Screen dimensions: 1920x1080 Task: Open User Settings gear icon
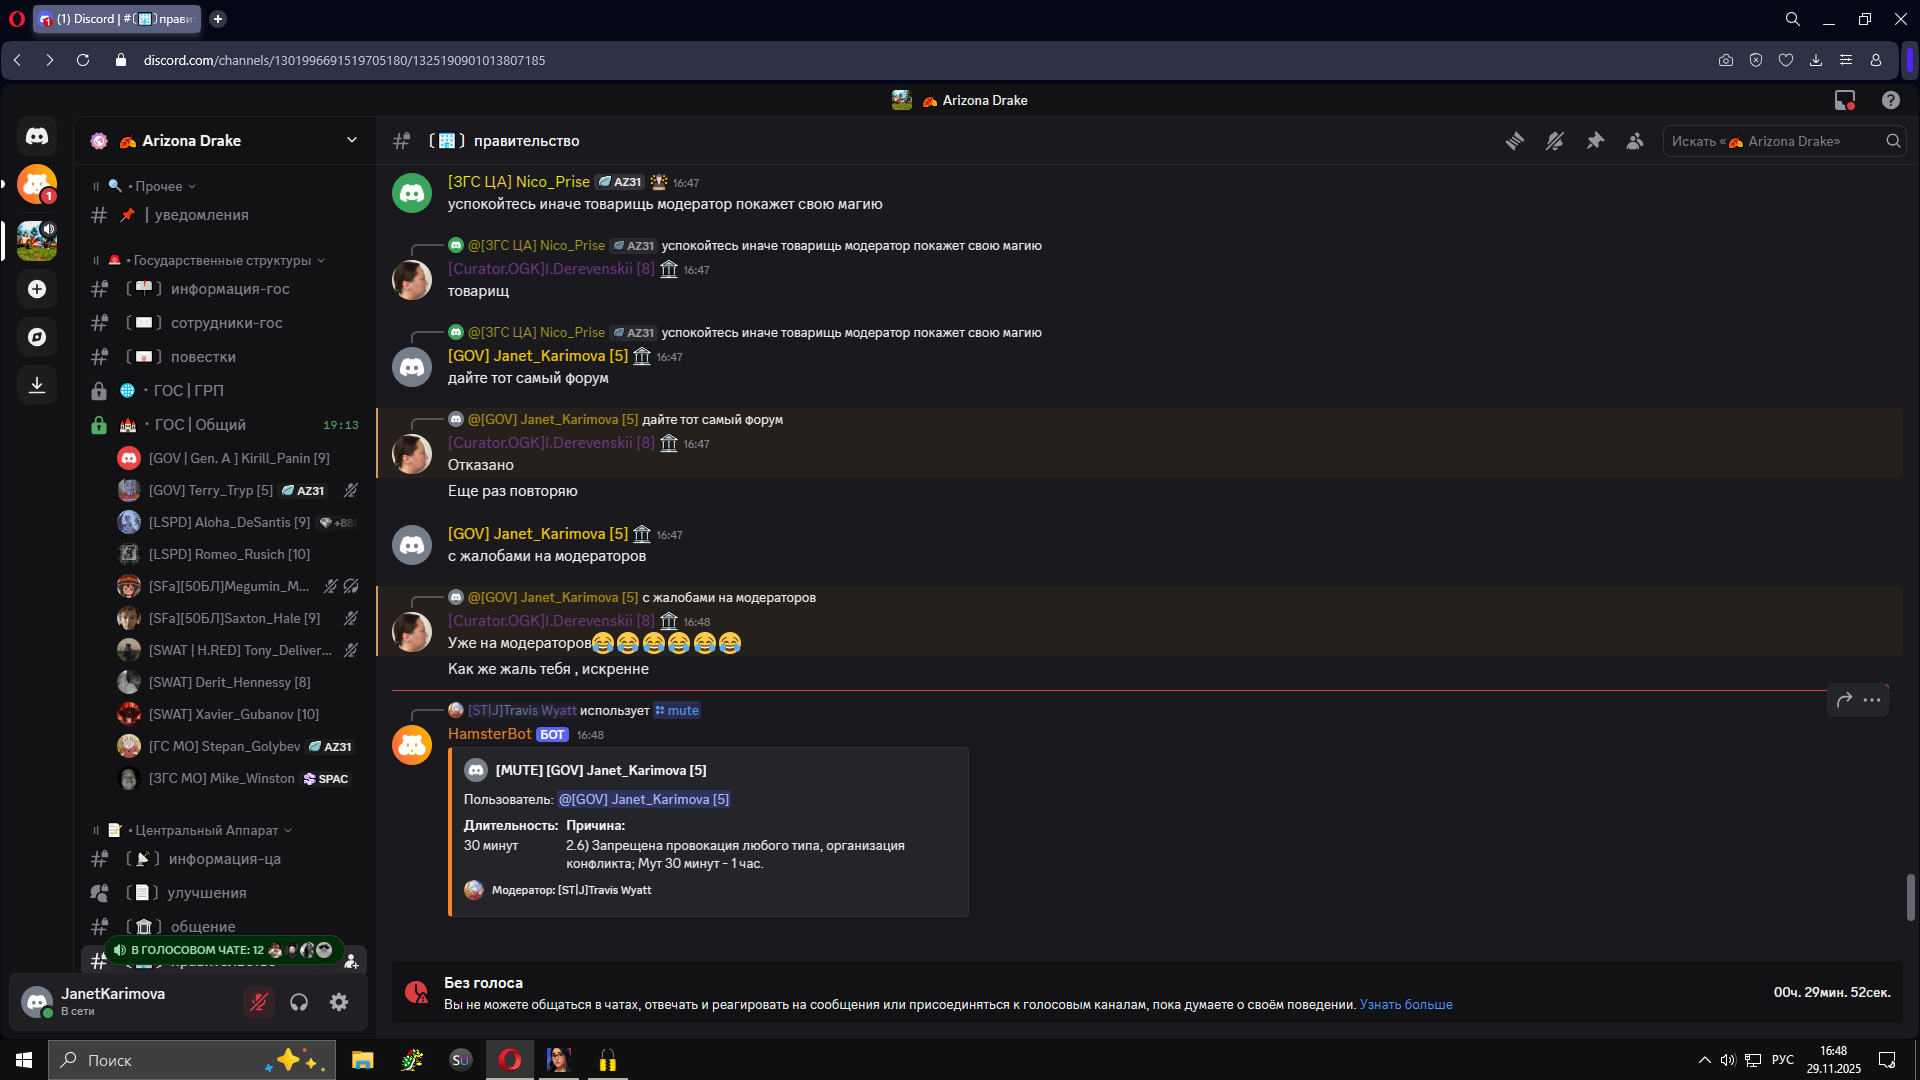click(339, 1002)
